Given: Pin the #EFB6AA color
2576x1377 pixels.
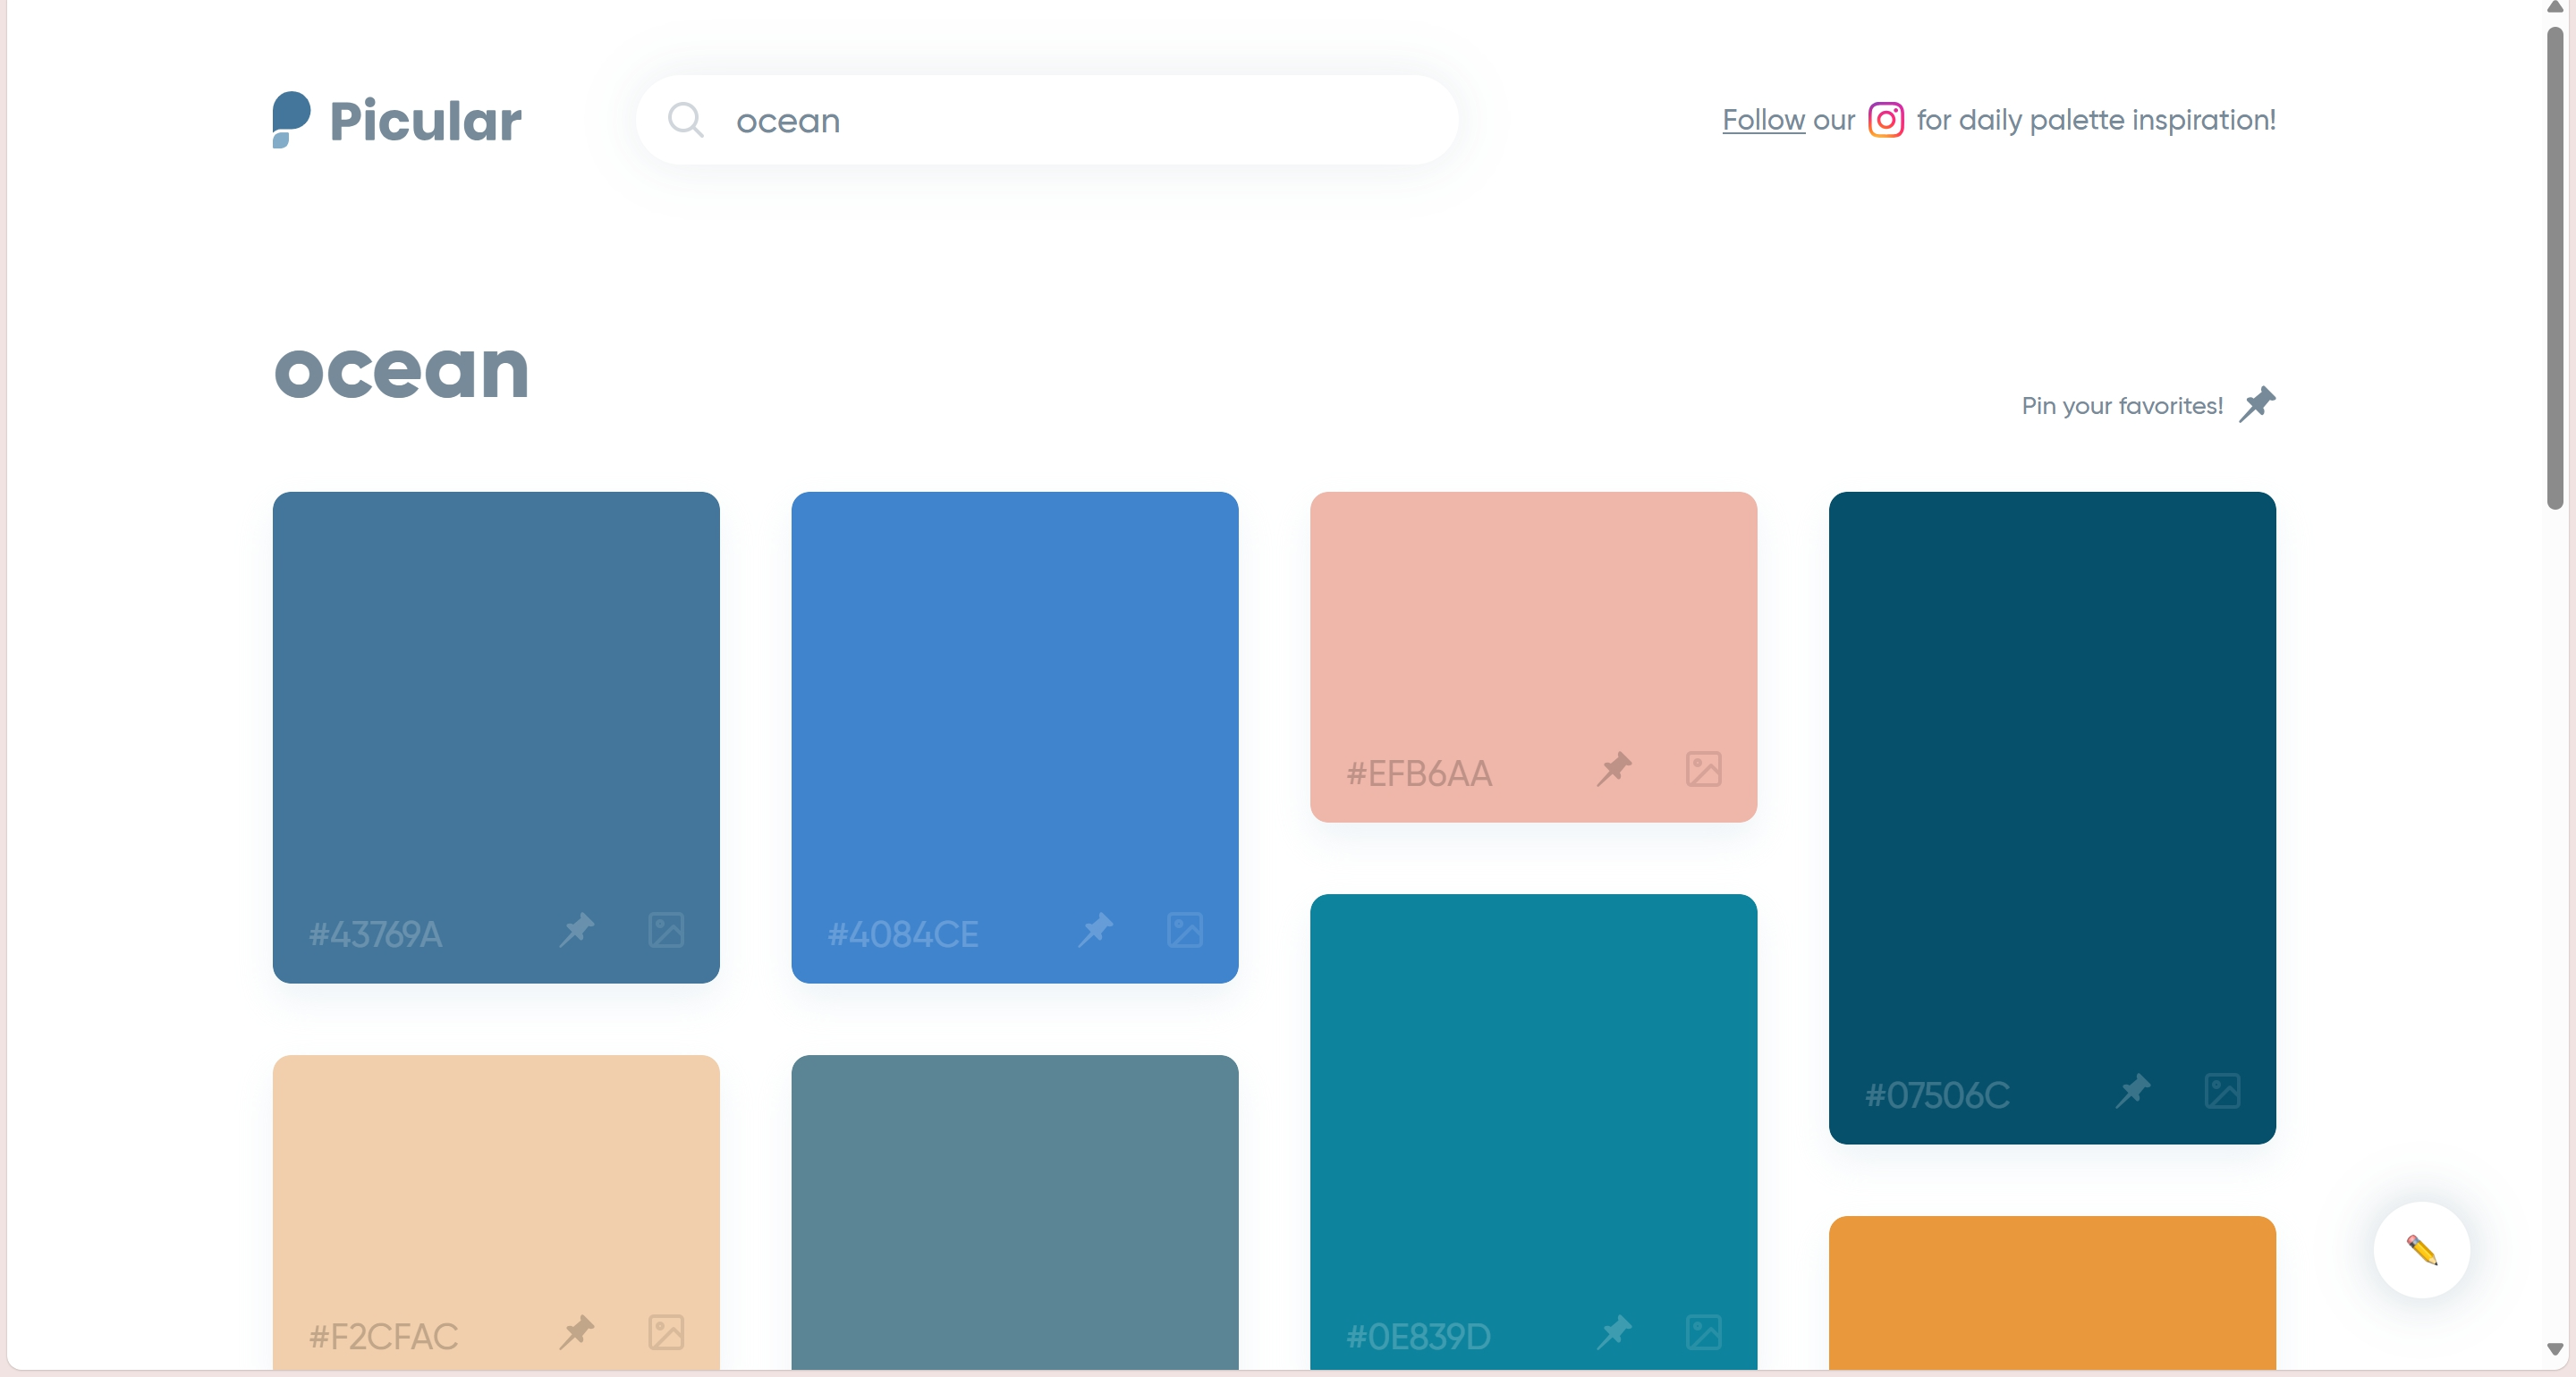Looking at the screenshot, I should coord(1613,769).
